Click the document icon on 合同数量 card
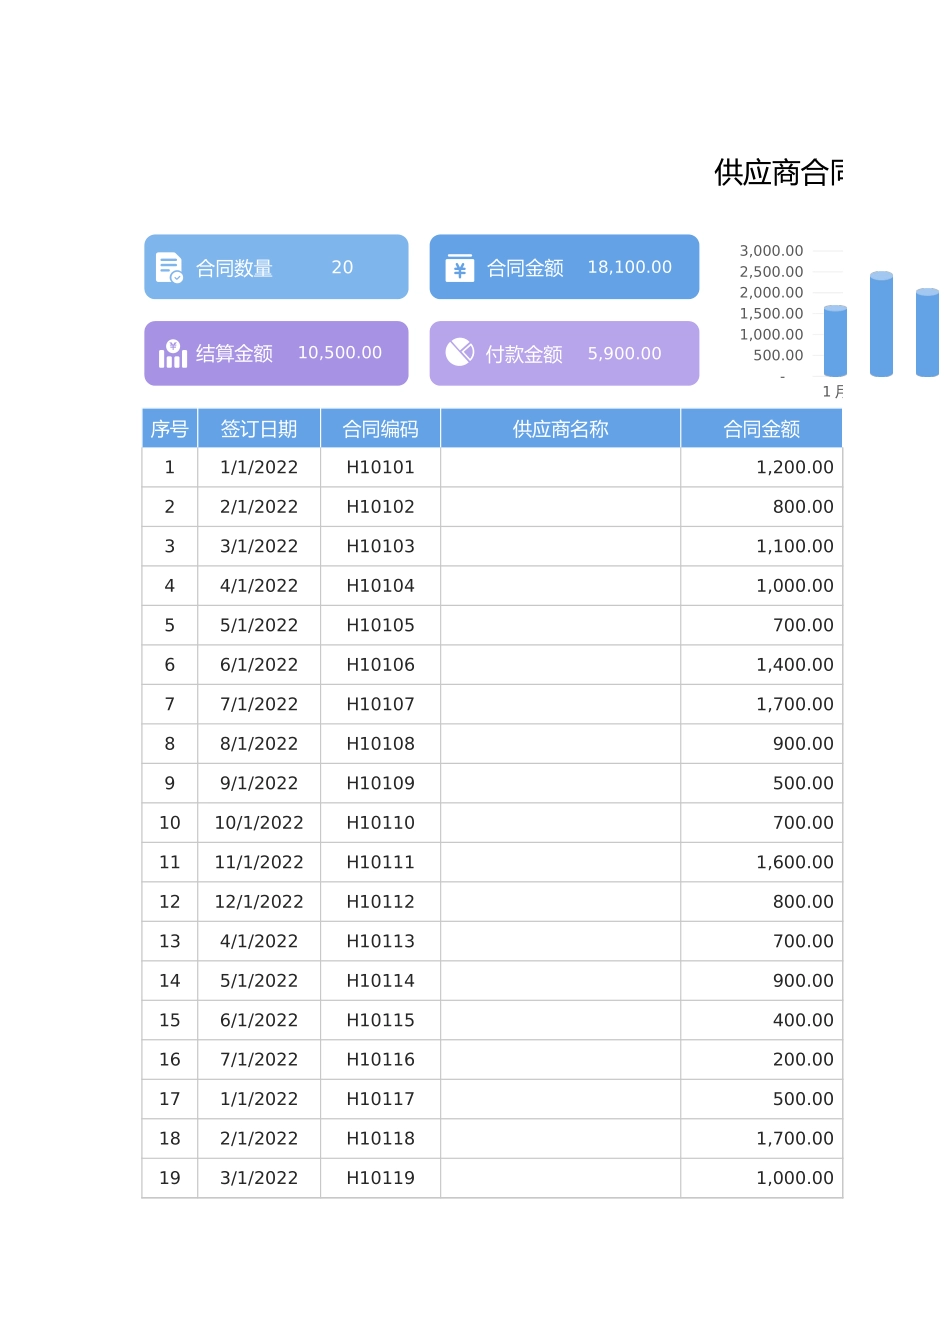 pos(168,267)
